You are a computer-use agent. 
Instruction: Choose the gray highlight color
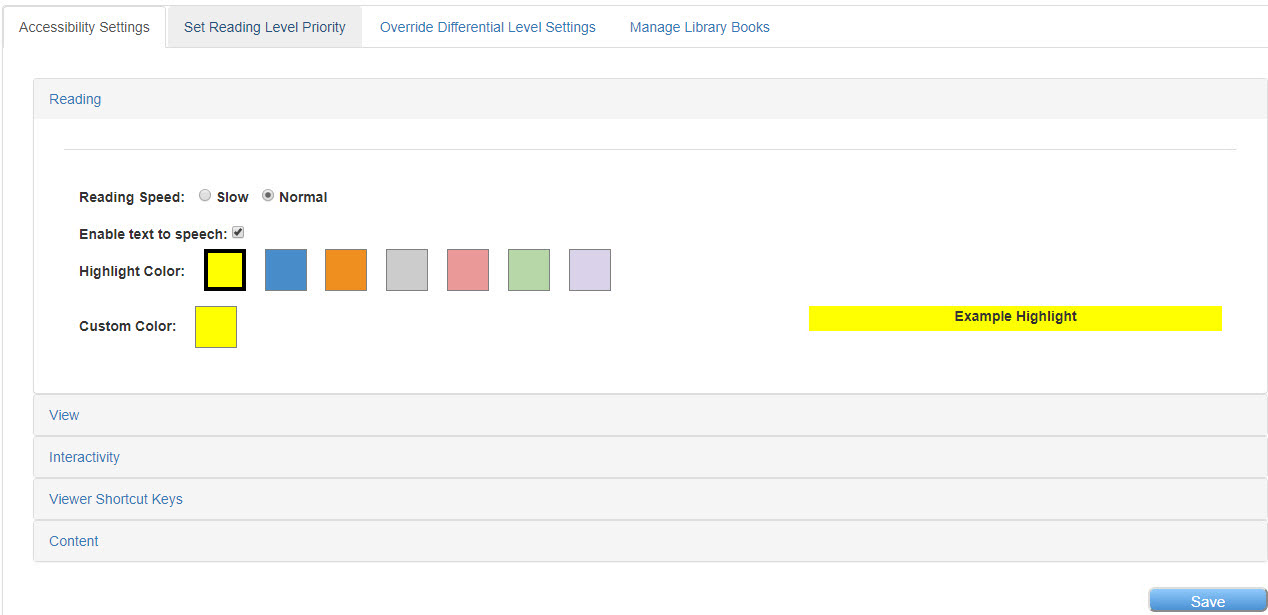click(x=407, y=270)
